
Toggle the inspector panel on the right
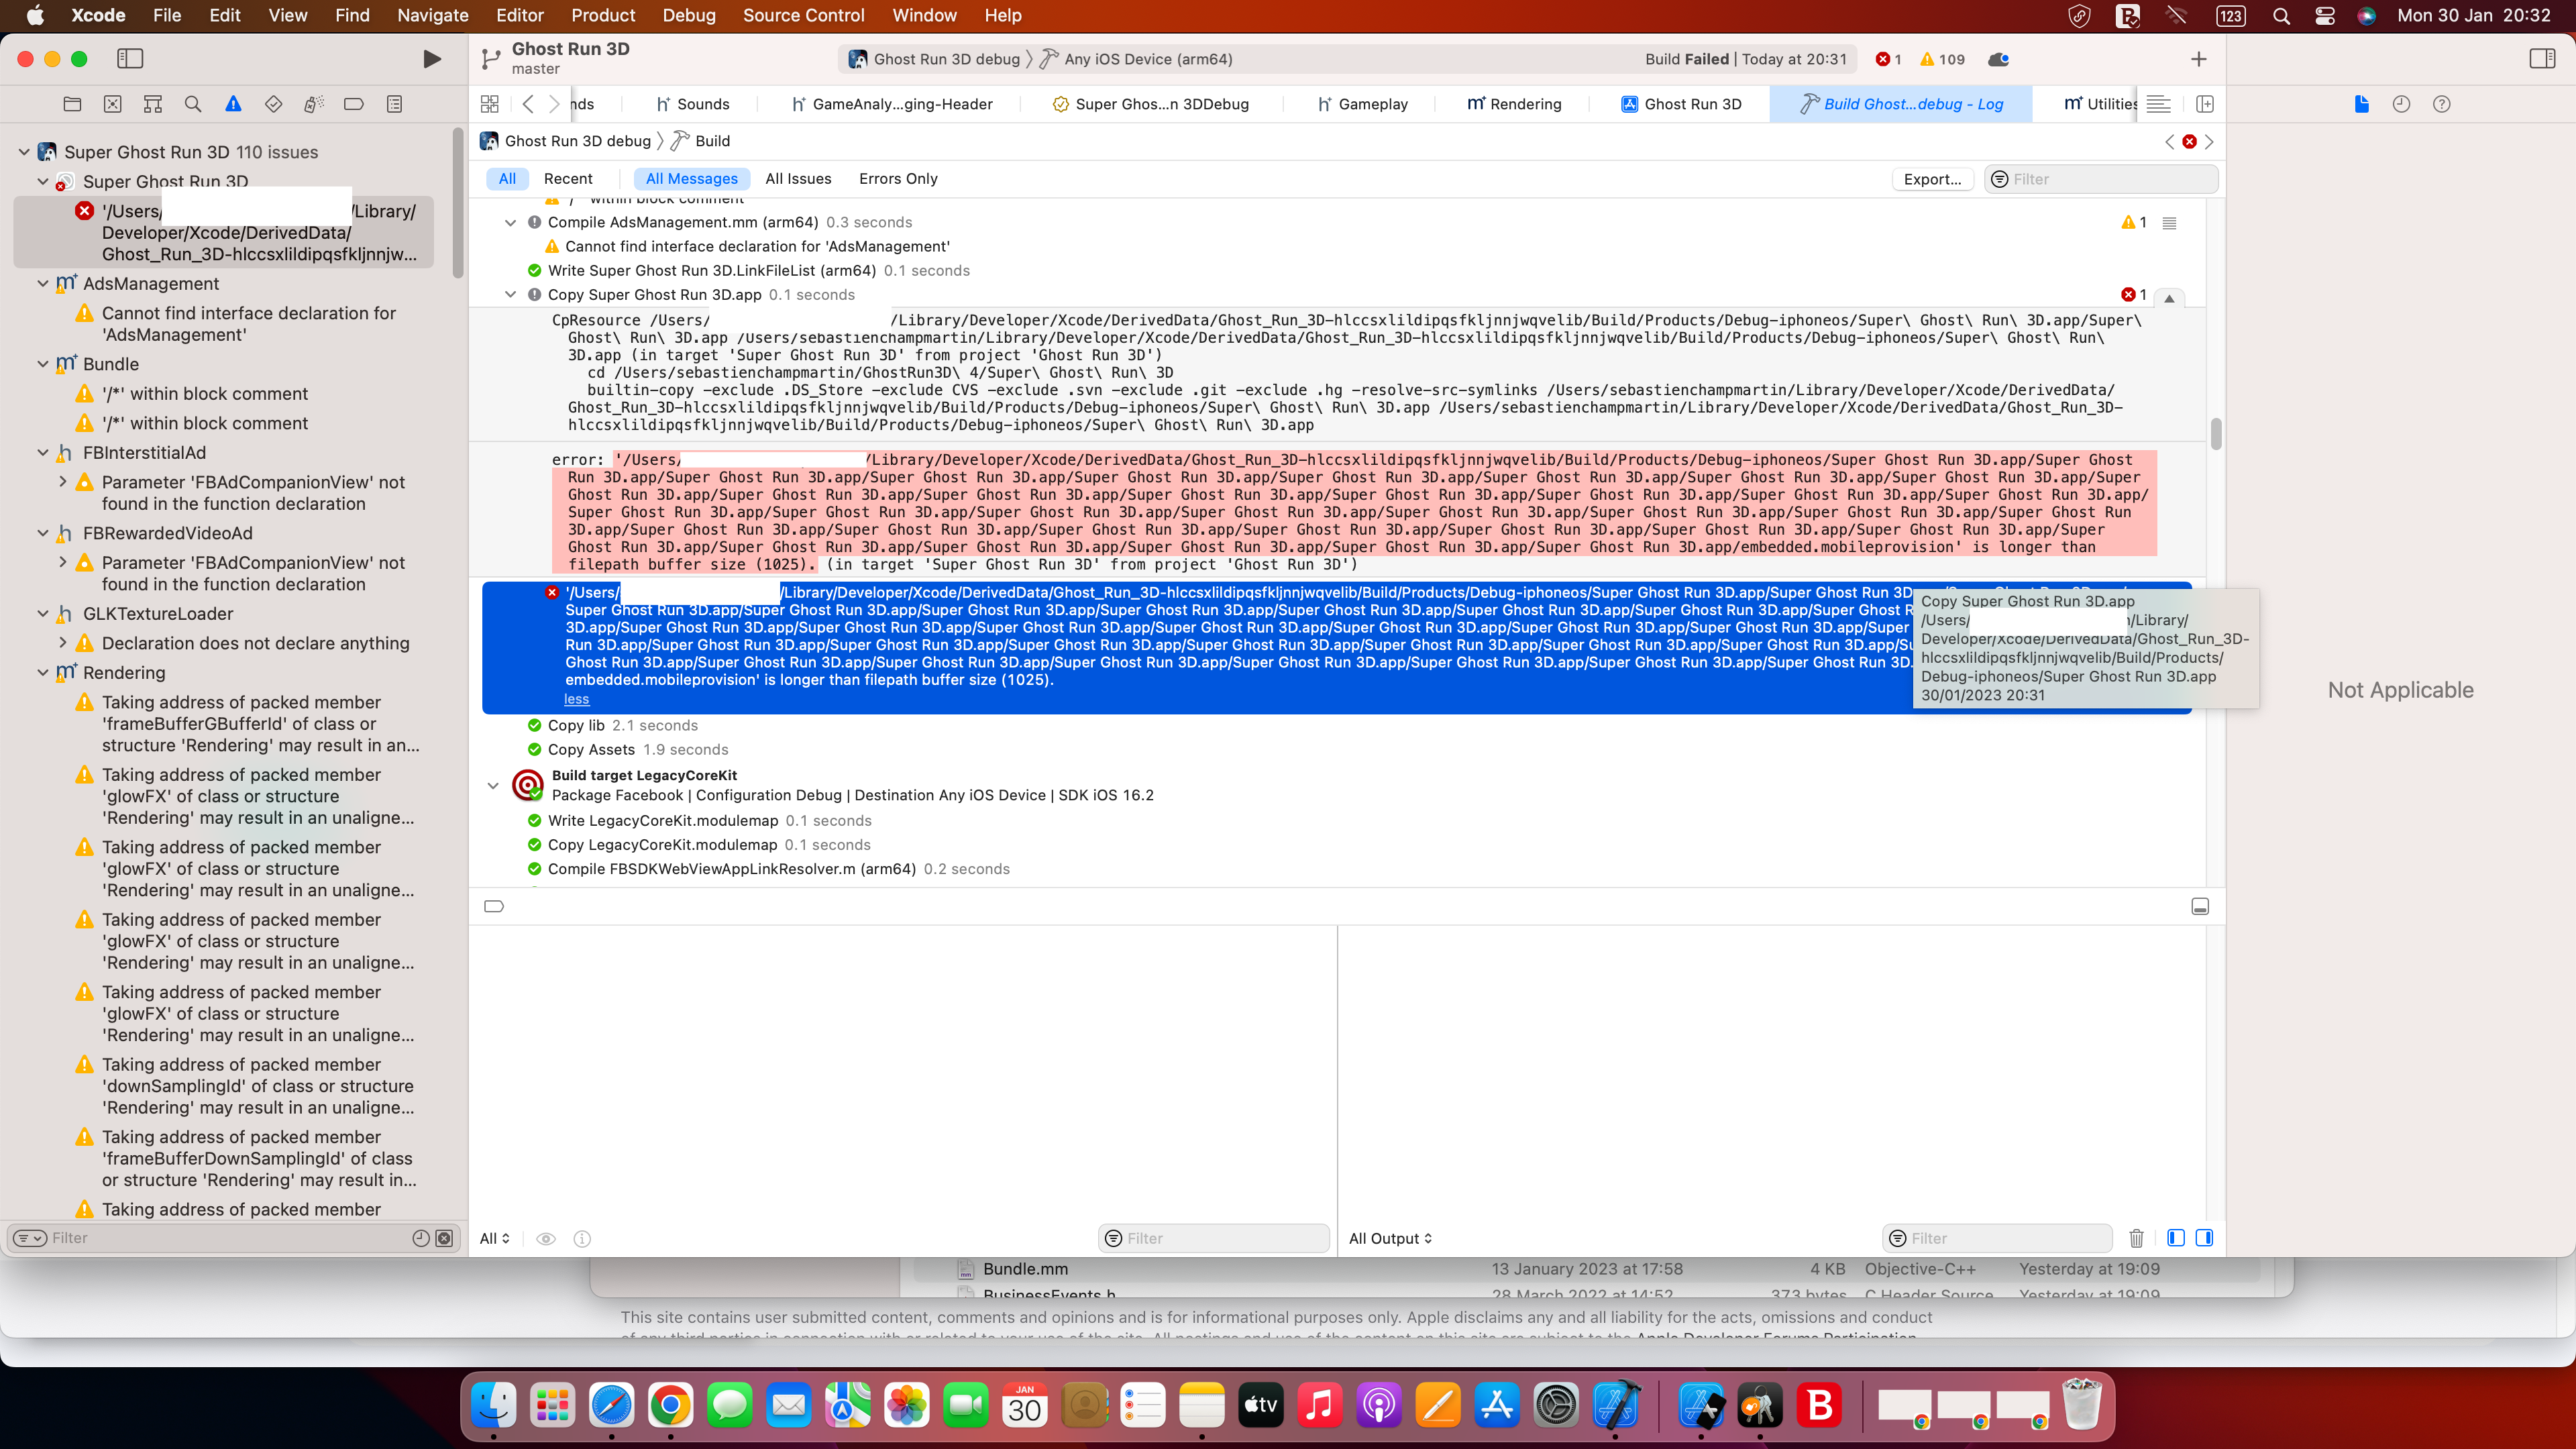tap(2542, 59)
